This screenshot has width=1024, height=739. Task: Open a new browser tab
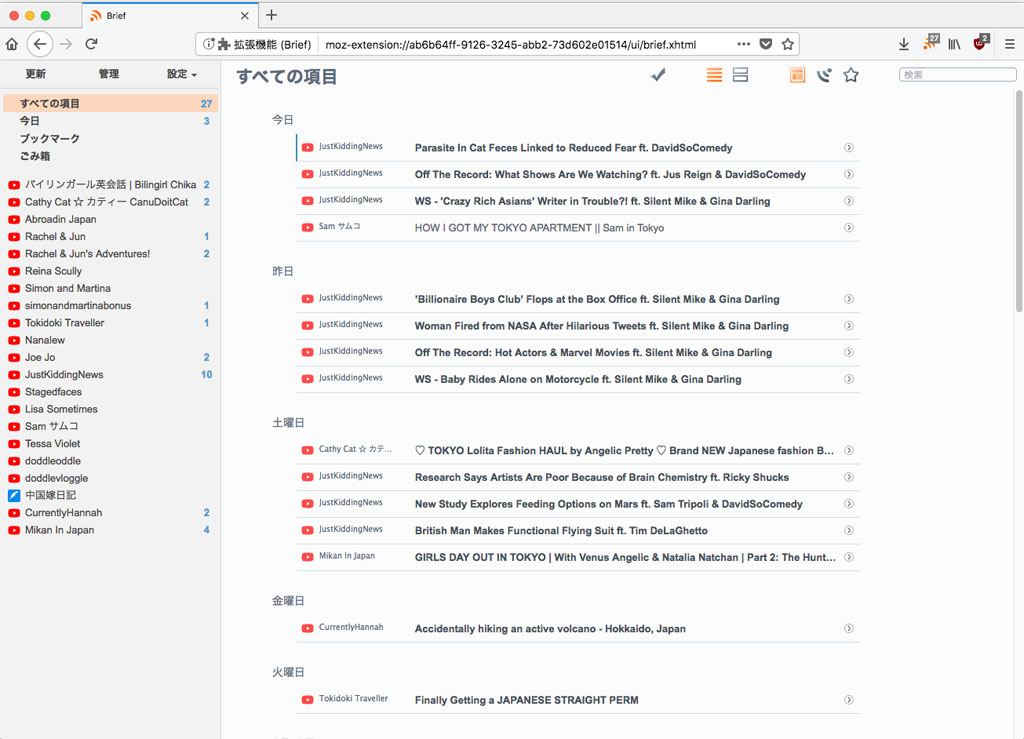tap(272, 14)
